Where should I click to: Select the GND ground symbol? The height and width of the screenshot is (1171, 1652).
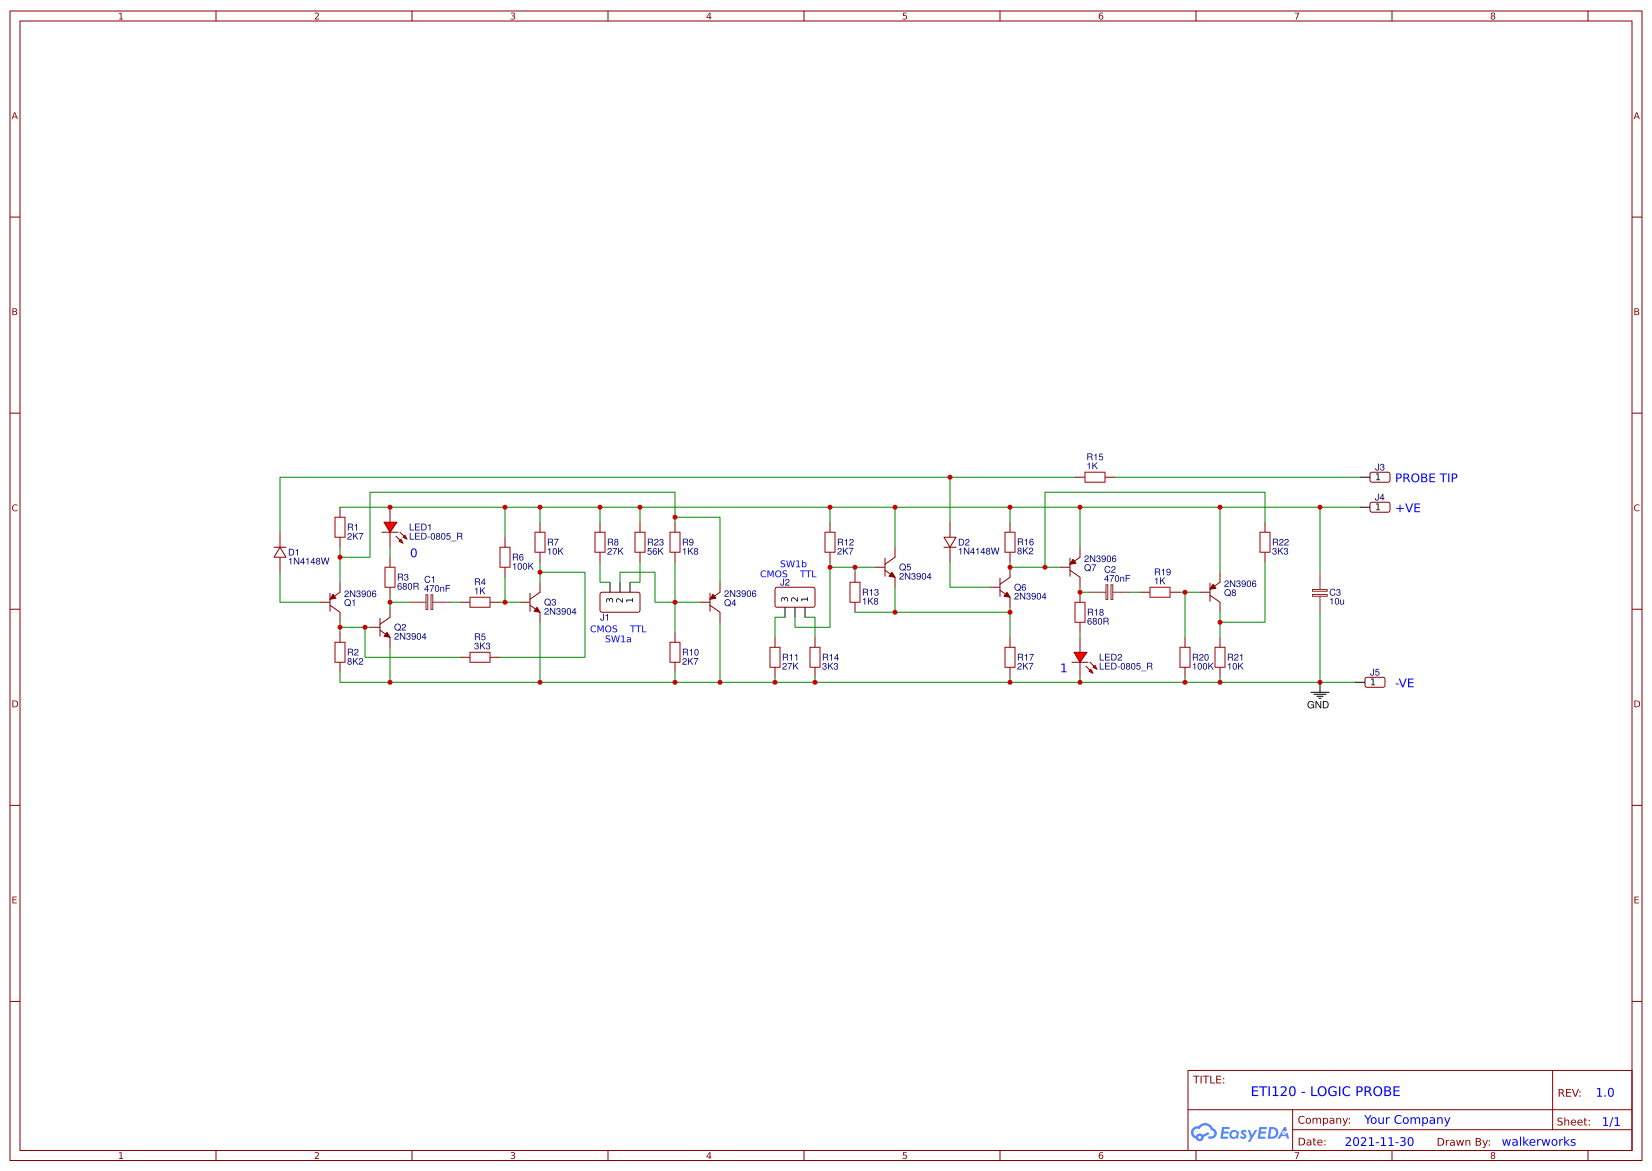(1320, 695)
